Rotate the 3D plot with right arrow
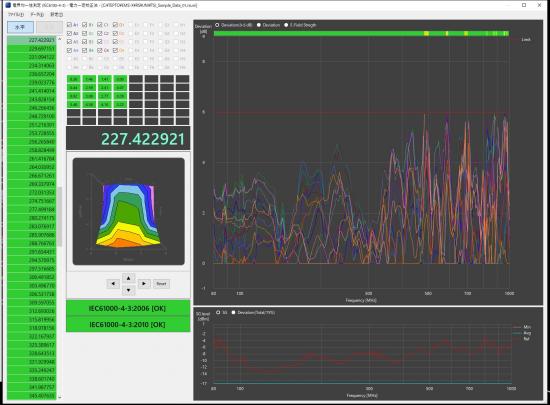The height and width of the screenshot is (405, 550). coord(144,284)
